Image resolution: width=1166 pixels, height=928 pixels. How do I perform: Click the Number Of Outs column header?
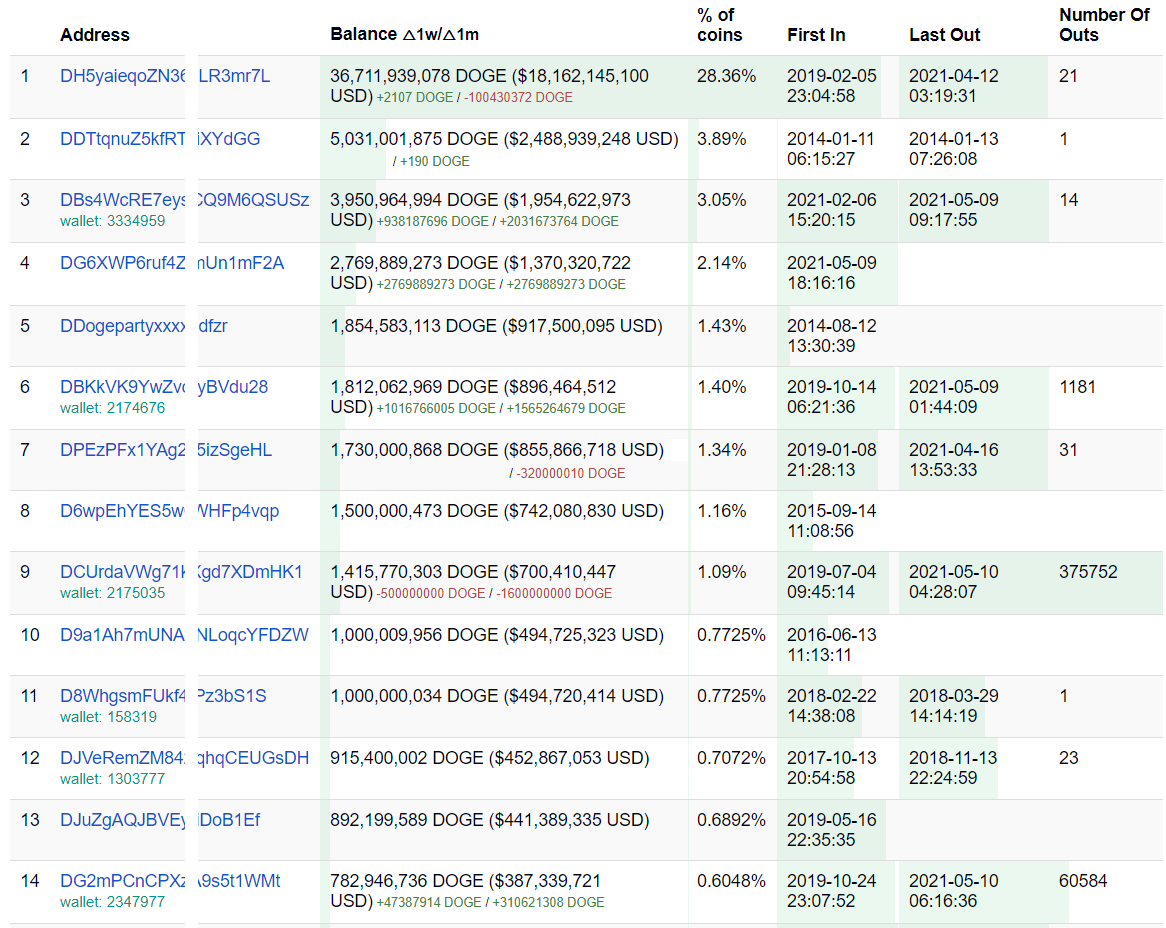tap(1104, 25)
